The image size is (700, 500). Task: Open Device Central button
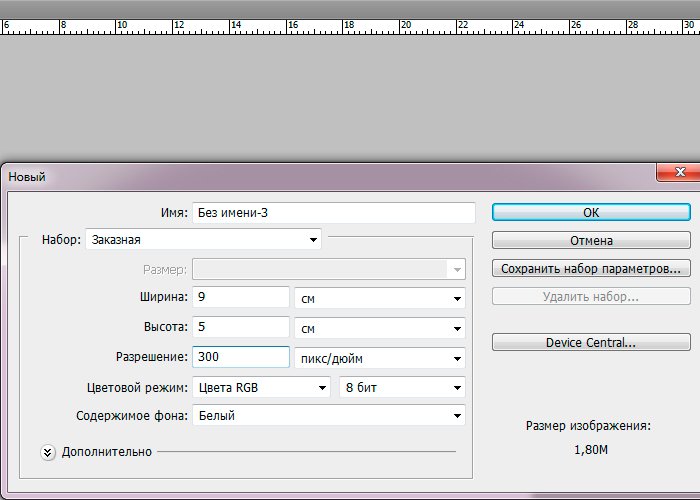(590, 343)
